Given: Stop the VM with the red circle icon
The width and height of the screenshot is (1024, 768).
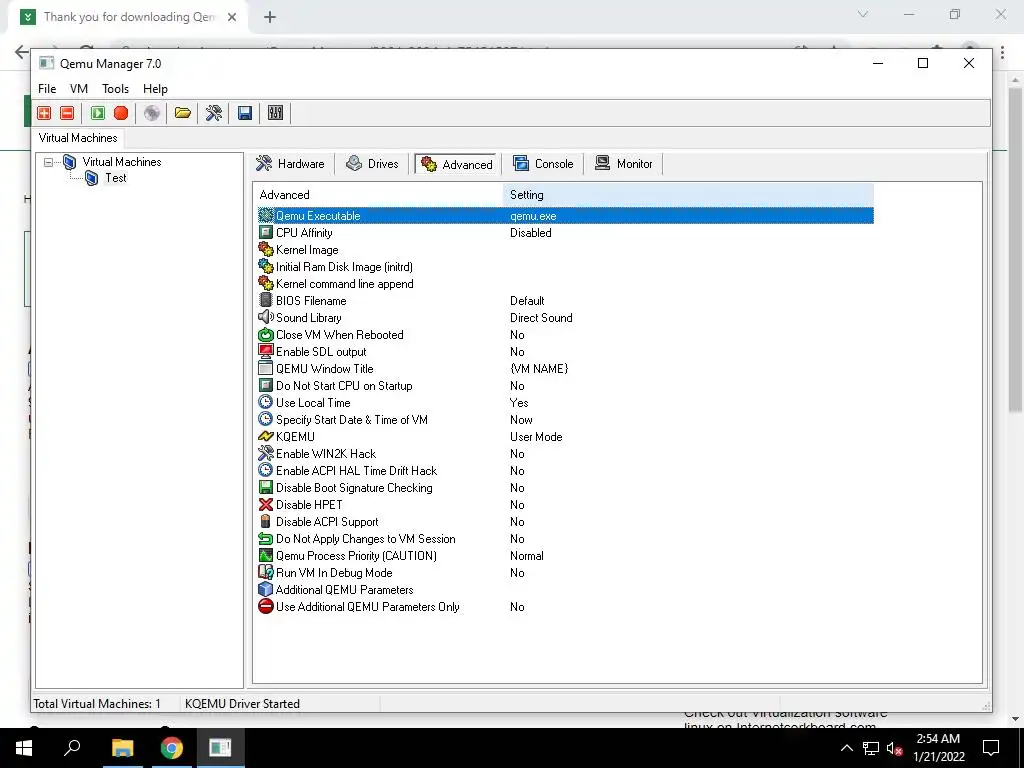Looking at the screenshot, I should point(121,113).
